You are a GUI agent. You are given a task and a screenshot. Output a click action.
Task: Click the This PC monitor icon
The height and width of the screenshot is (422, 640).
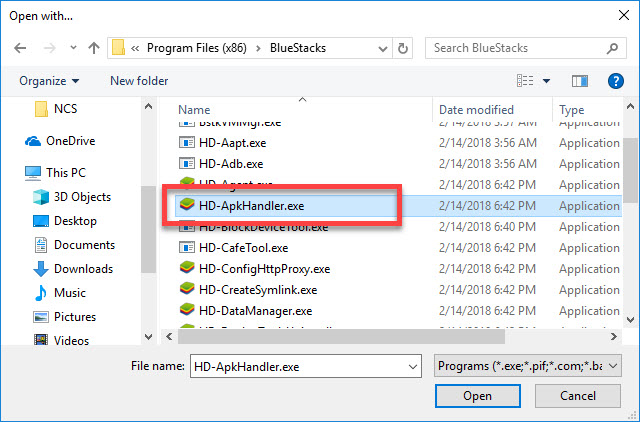(x=33, y=173)
